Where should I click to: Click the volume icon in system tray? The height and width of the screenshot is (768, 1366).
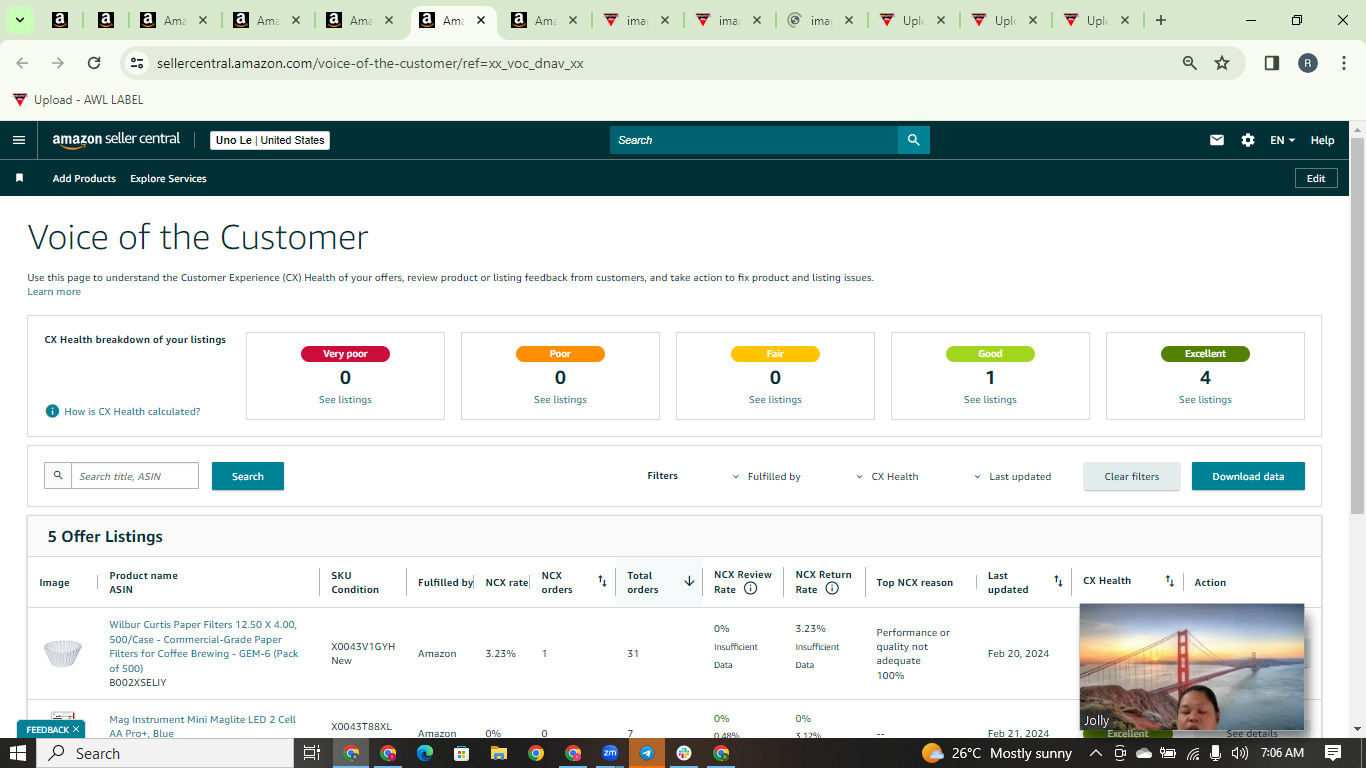1240,753
